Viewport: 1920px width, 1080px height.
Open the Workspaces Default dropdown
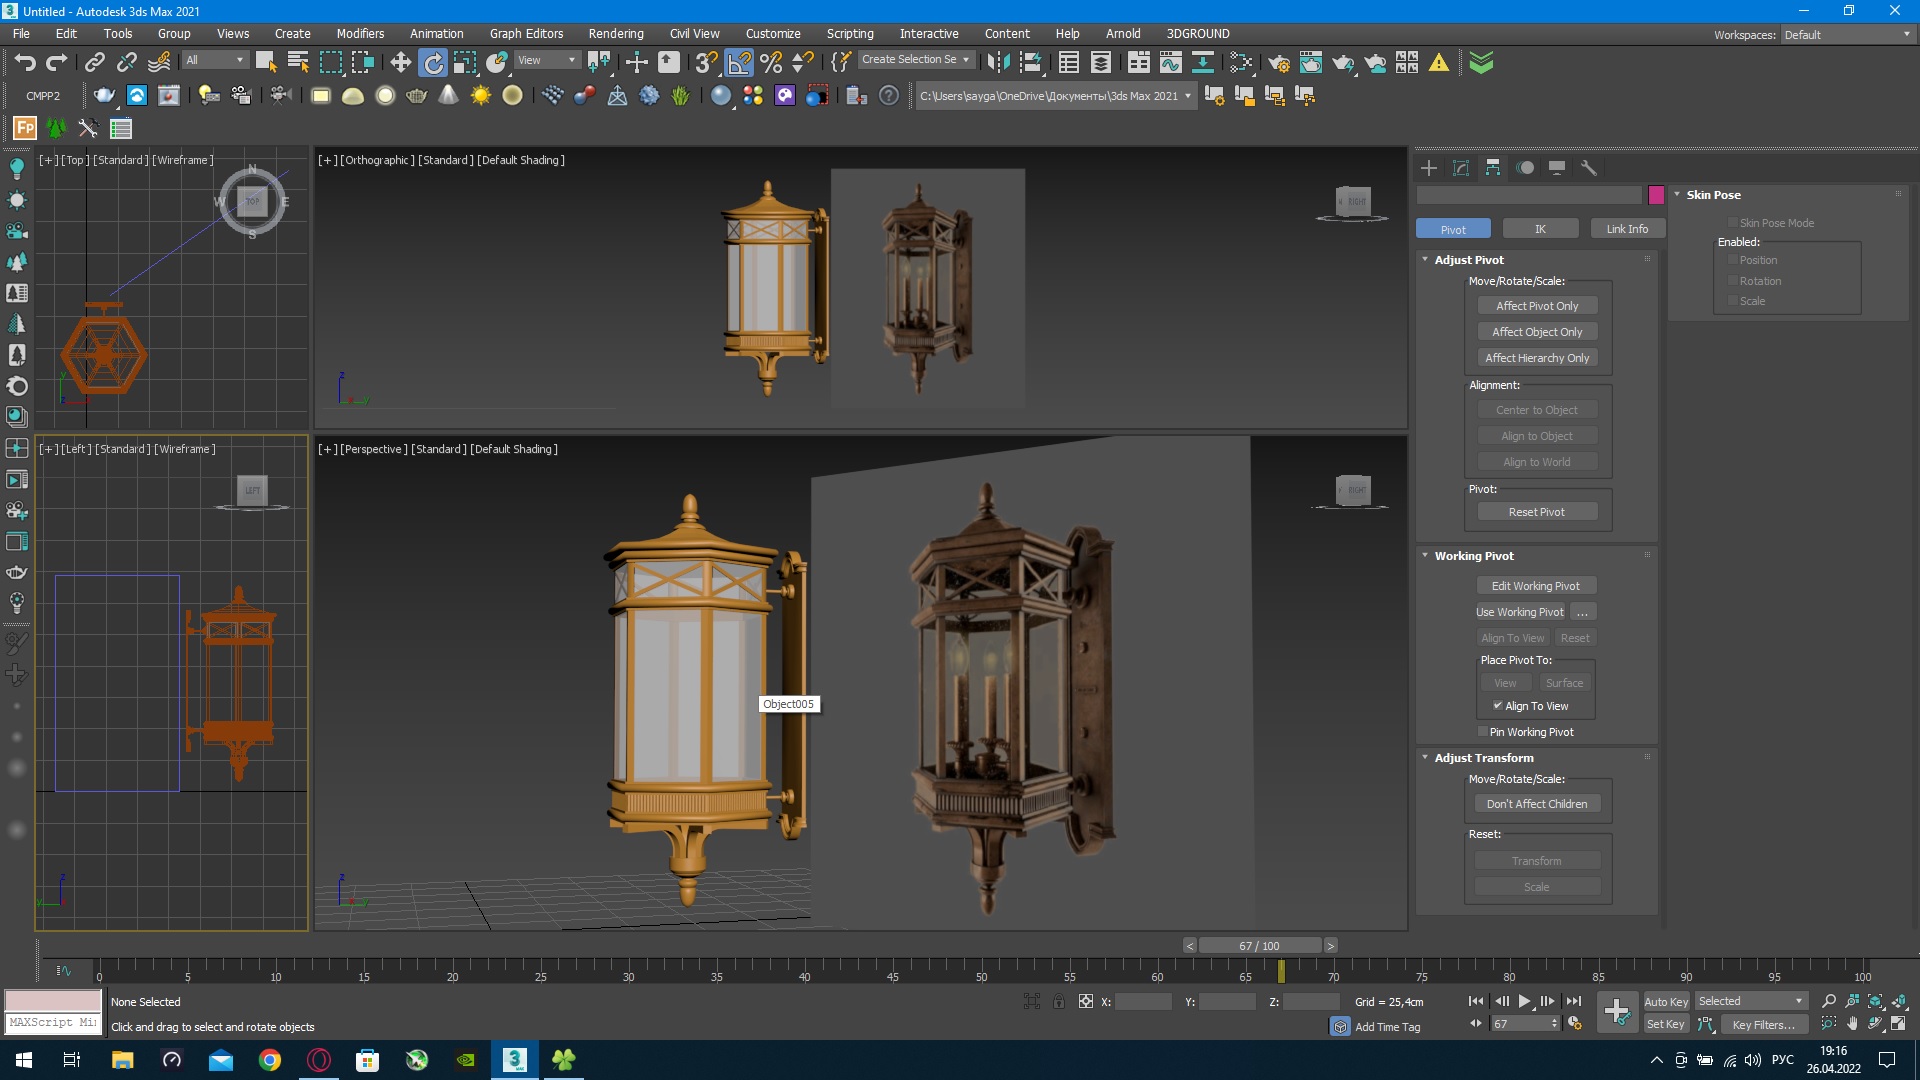coord(1847,35)
